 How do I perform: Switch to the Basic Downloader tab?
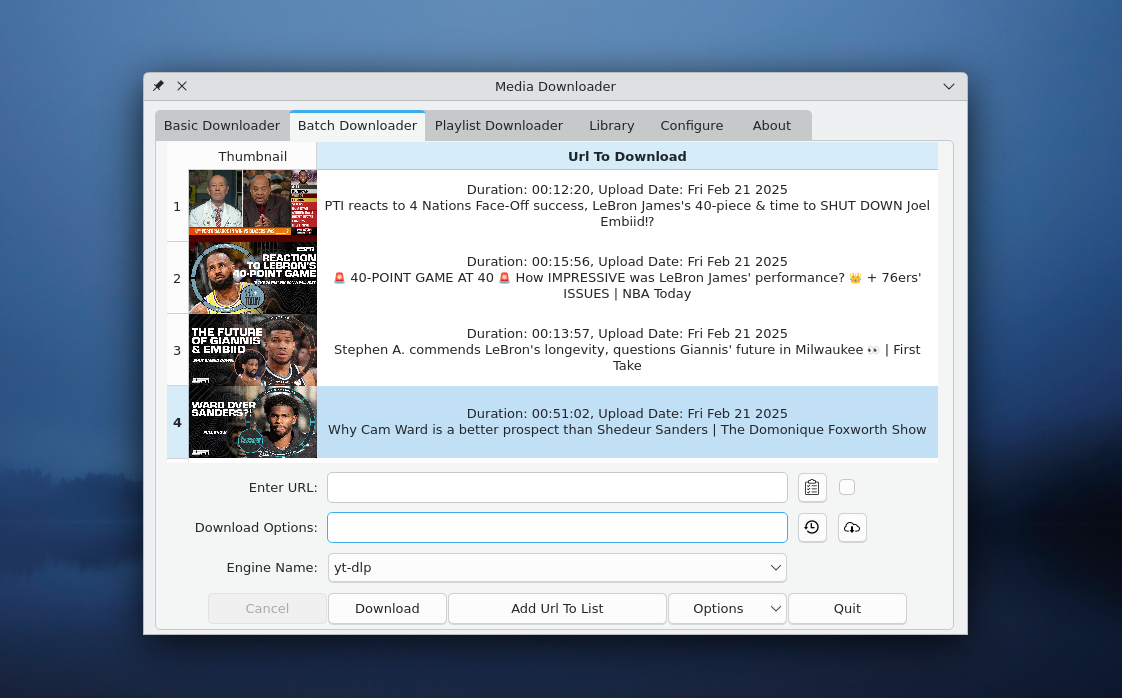pos(221,125)
